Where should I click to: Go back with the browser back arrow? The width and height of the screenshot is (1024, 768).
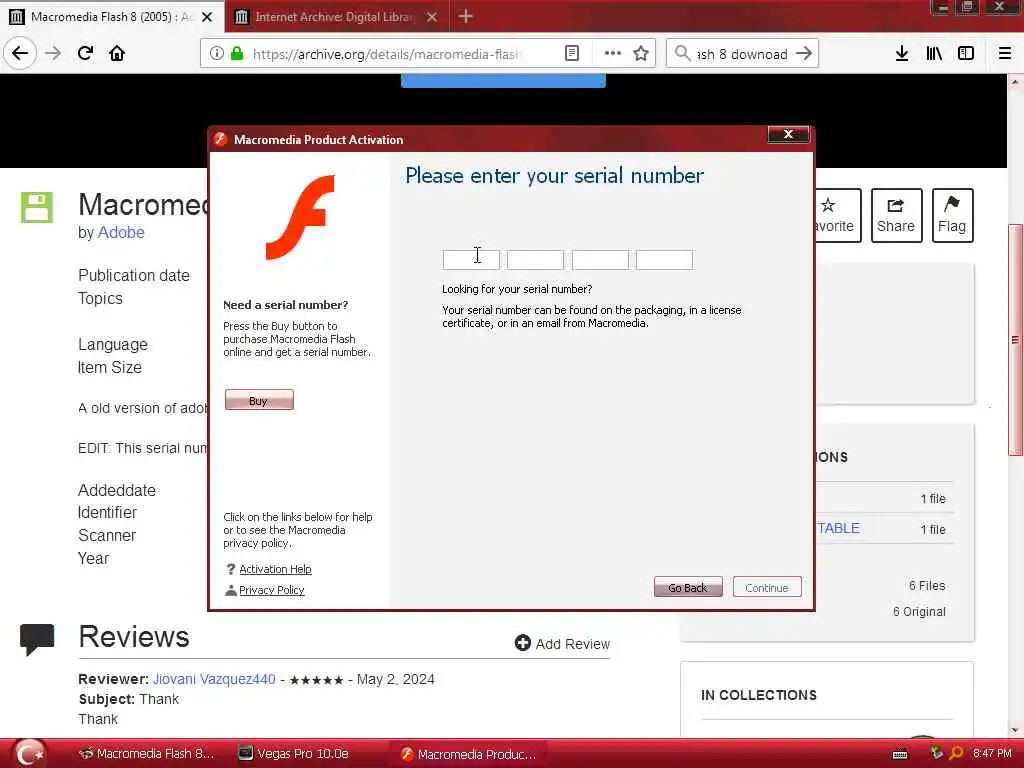[20, 53]
